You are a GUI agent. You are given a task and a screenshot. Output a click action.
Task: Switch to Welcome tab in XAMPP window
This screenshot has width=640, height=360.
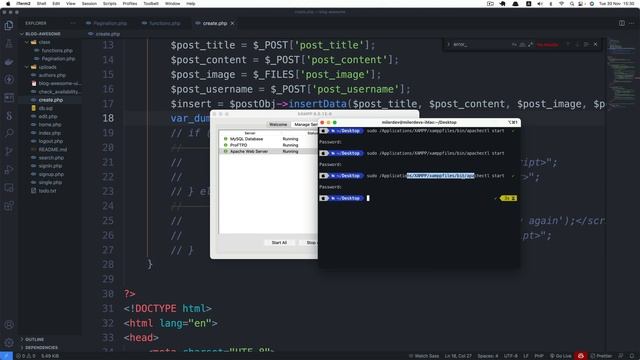(x=278, y=124)
